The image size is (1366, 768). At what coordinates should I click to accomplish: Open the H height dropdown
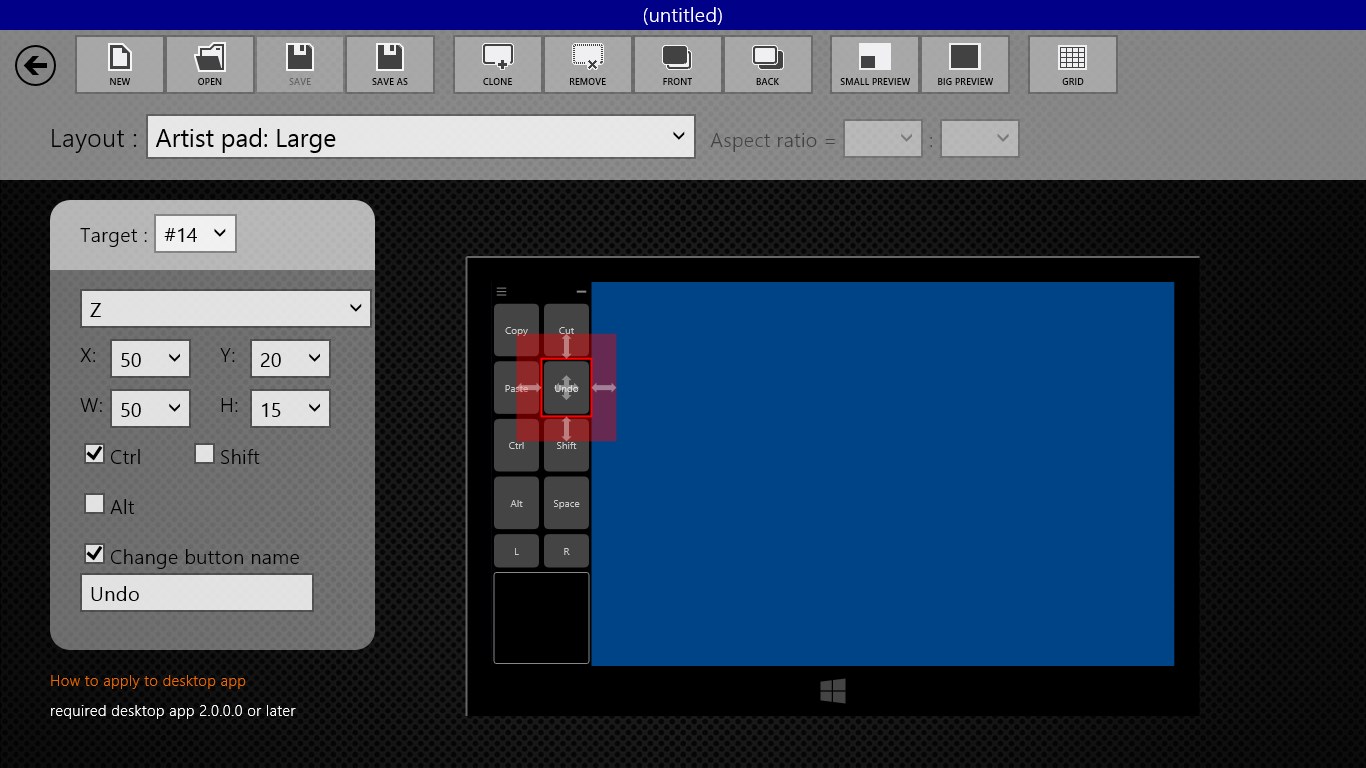(290, 409)
